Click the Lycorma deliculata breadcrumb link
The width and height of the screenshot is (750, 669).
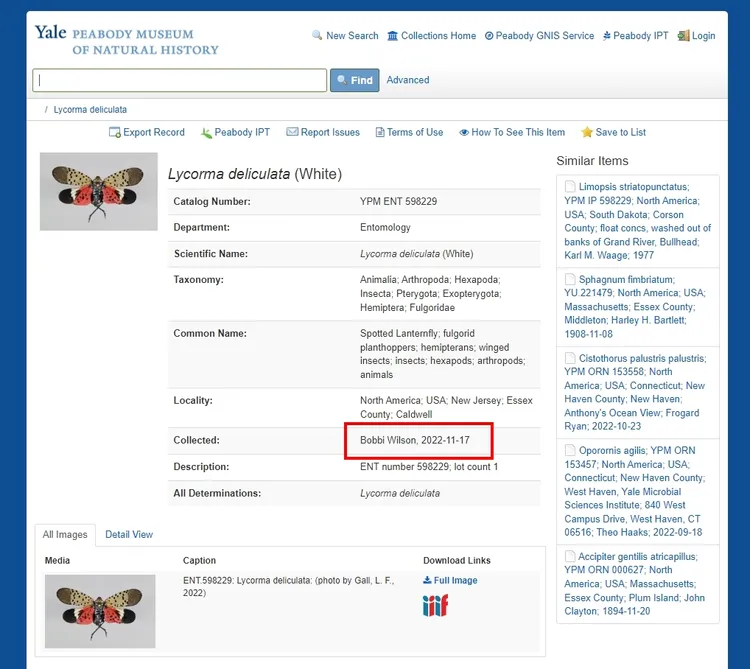90,109
